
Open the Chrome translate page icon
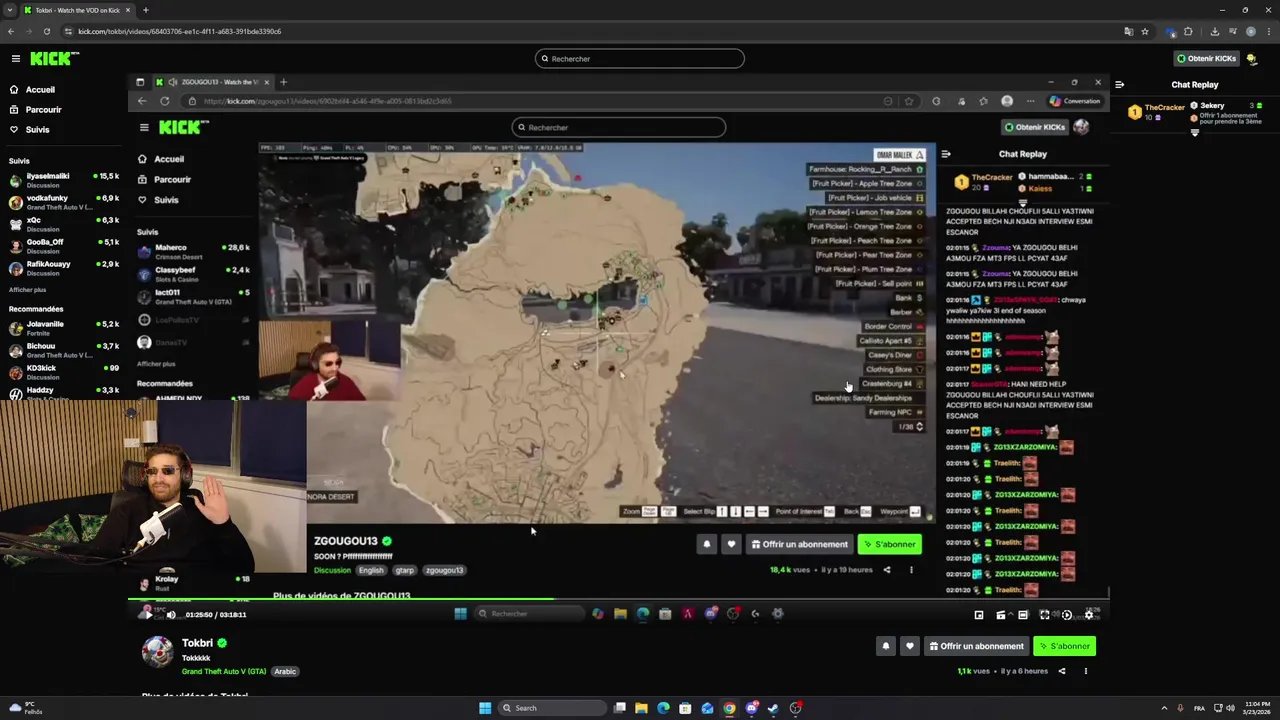(1128, 31)
